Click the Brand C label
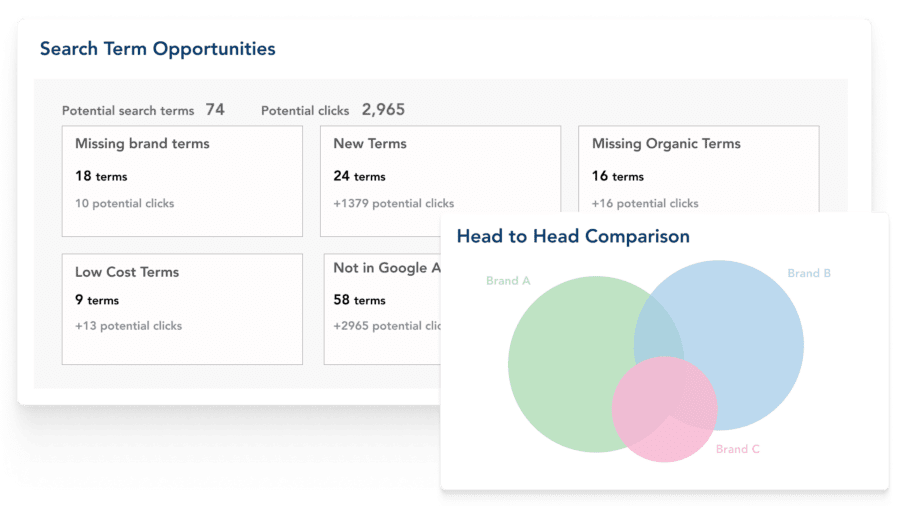 tap(738, 449)
